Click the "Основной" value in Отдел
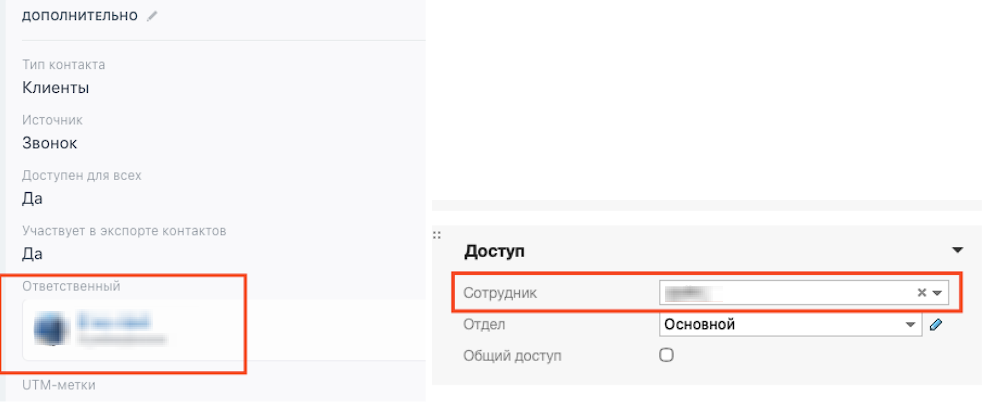Viewport: 993px width, 402px height. click(x=700, y=324)
